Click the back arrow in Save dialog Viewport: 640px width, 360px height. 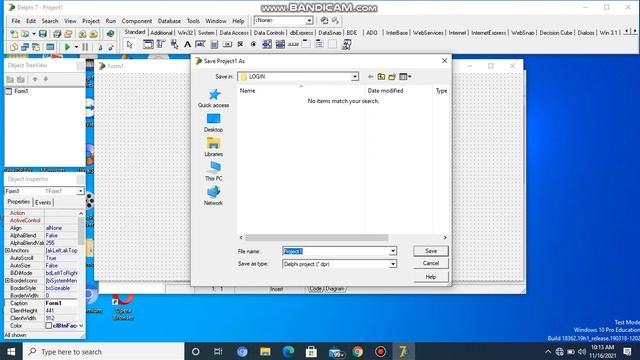[x=371, y=77]
